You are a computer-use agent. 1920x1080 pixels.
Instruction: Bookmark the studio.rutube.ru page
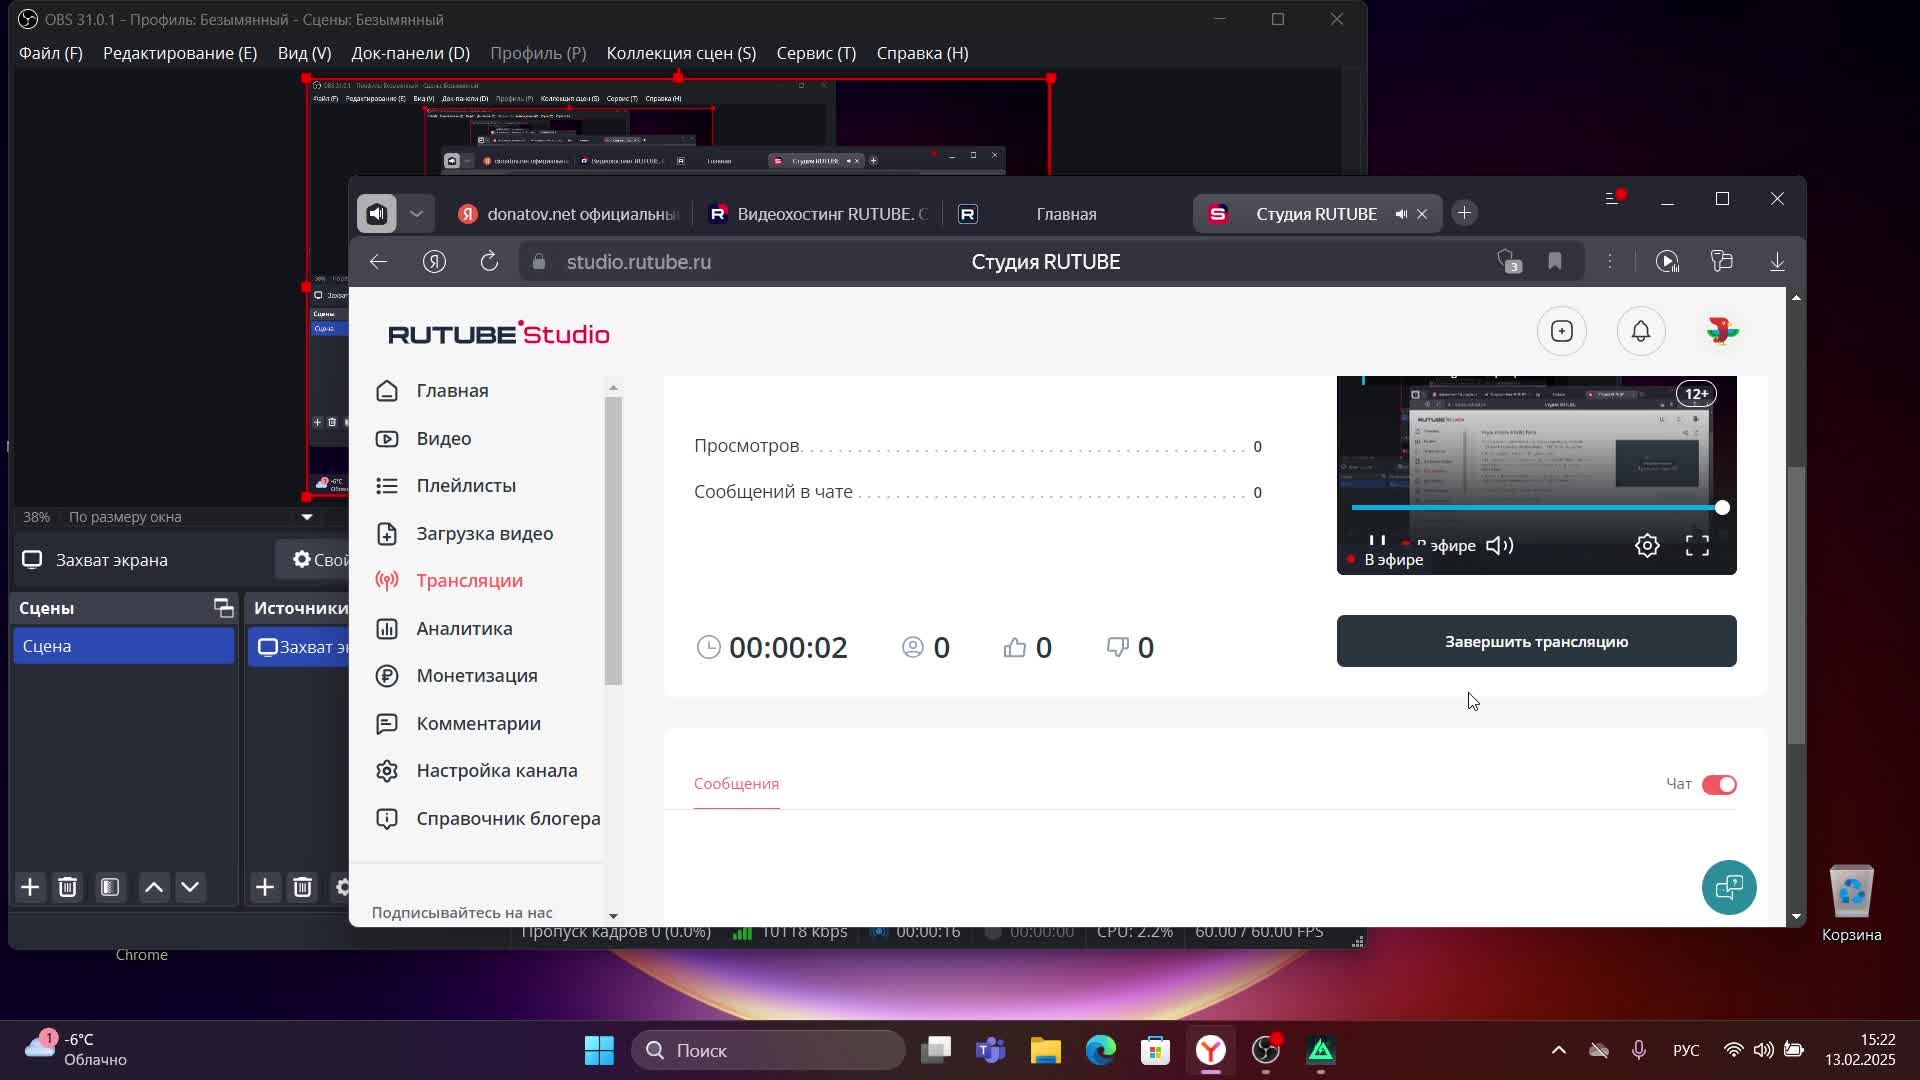pyautogui.click(x=1555, y=262)
